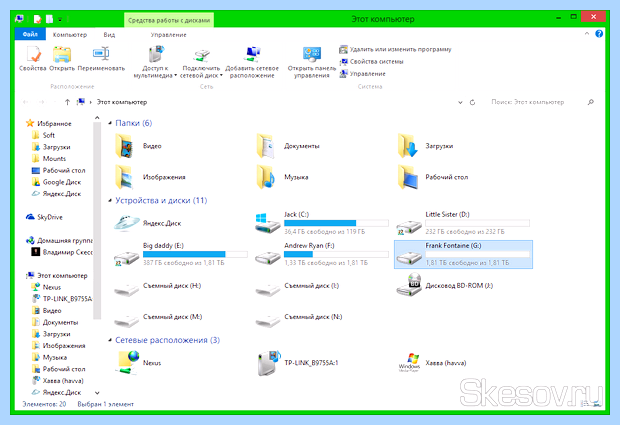The image size is (620, 425).
Task: Select removable disk Съемный диск (H:)
Action: [x=158, y=289]
